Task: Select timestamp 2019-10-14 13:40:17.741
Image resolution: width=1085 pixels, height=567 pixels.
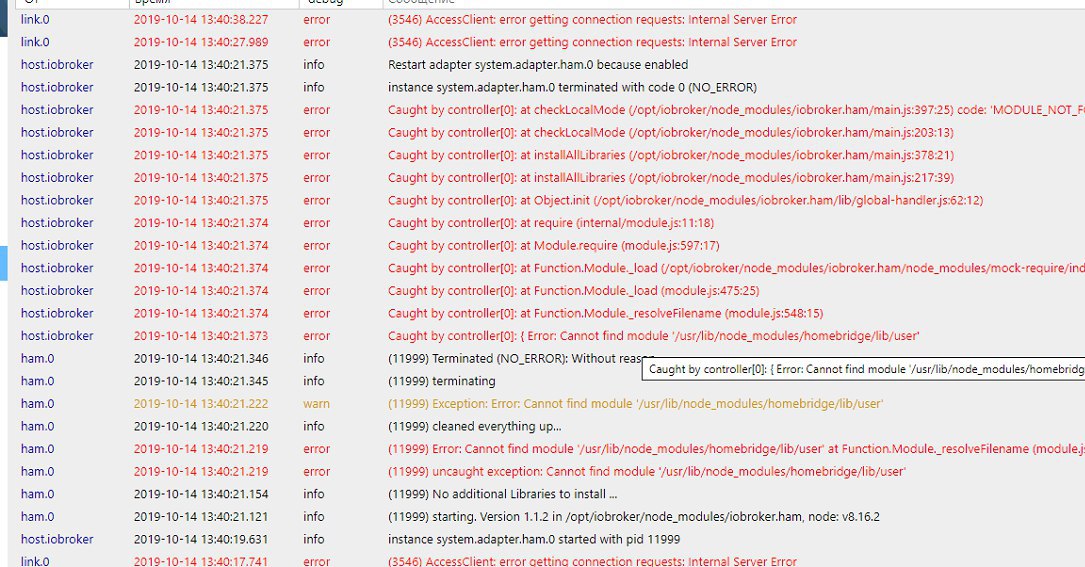Action: click(201, 561)
